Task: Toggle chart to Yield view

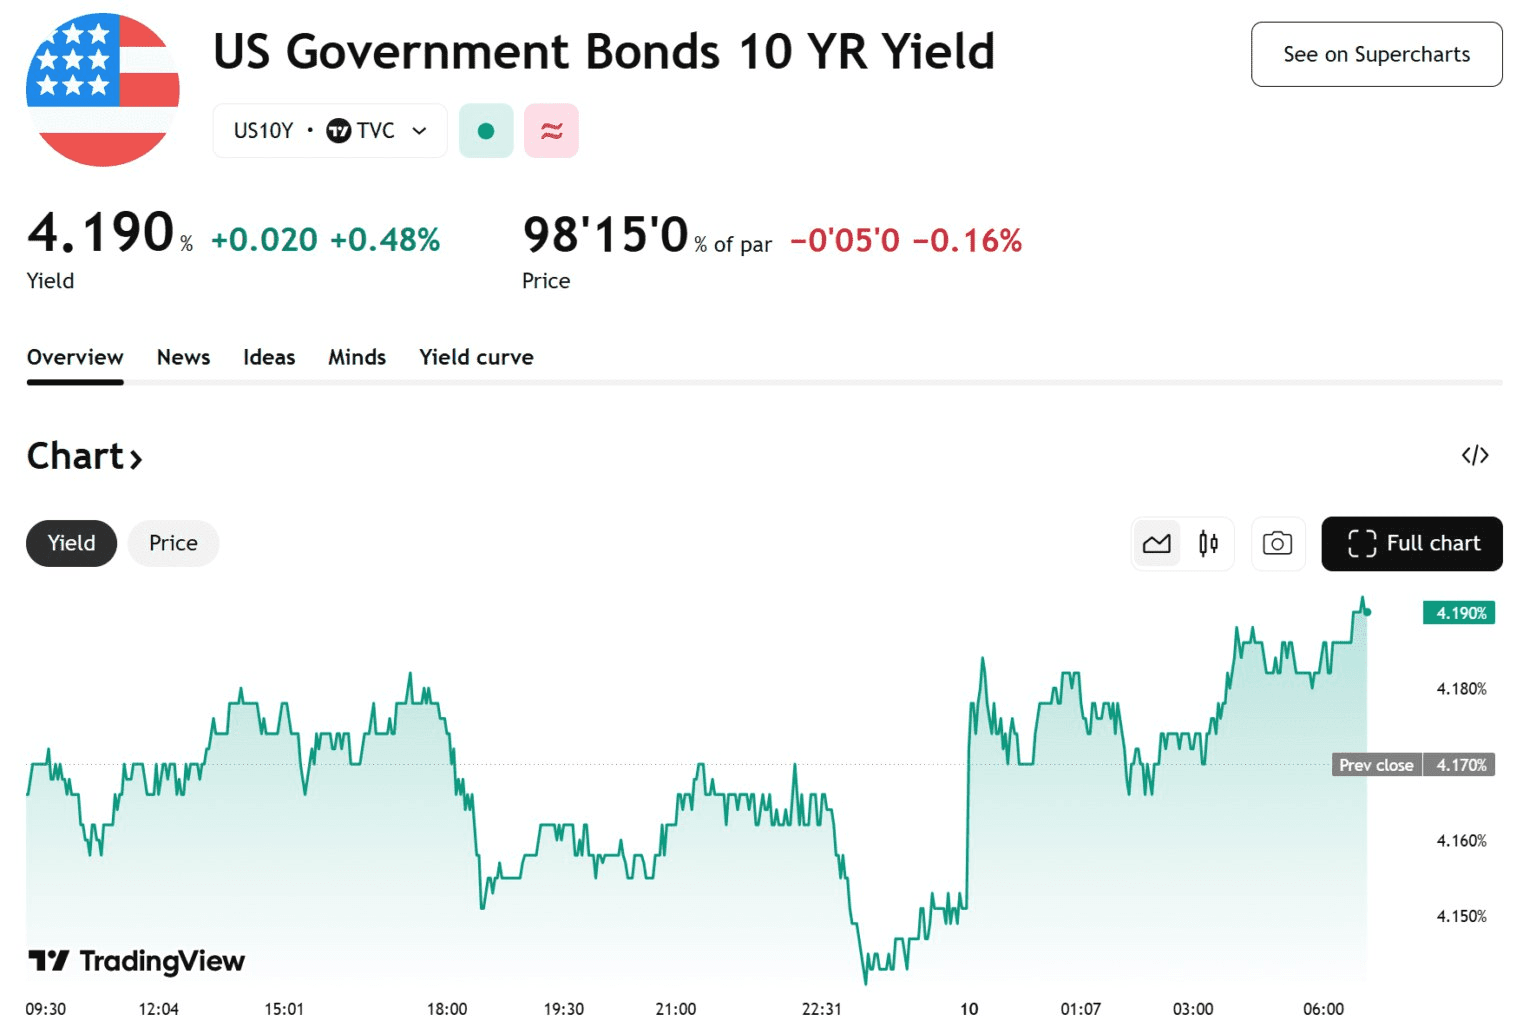Action: pos(71,544)
